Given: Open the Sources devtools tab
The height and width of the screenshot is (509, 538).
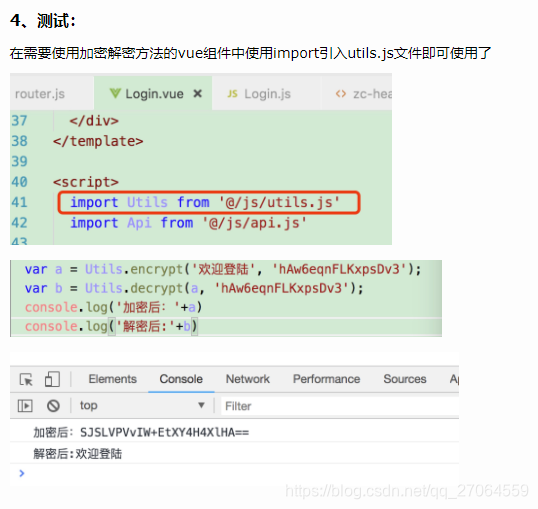Looking at the screenshot, I should [x=405, y=379].
